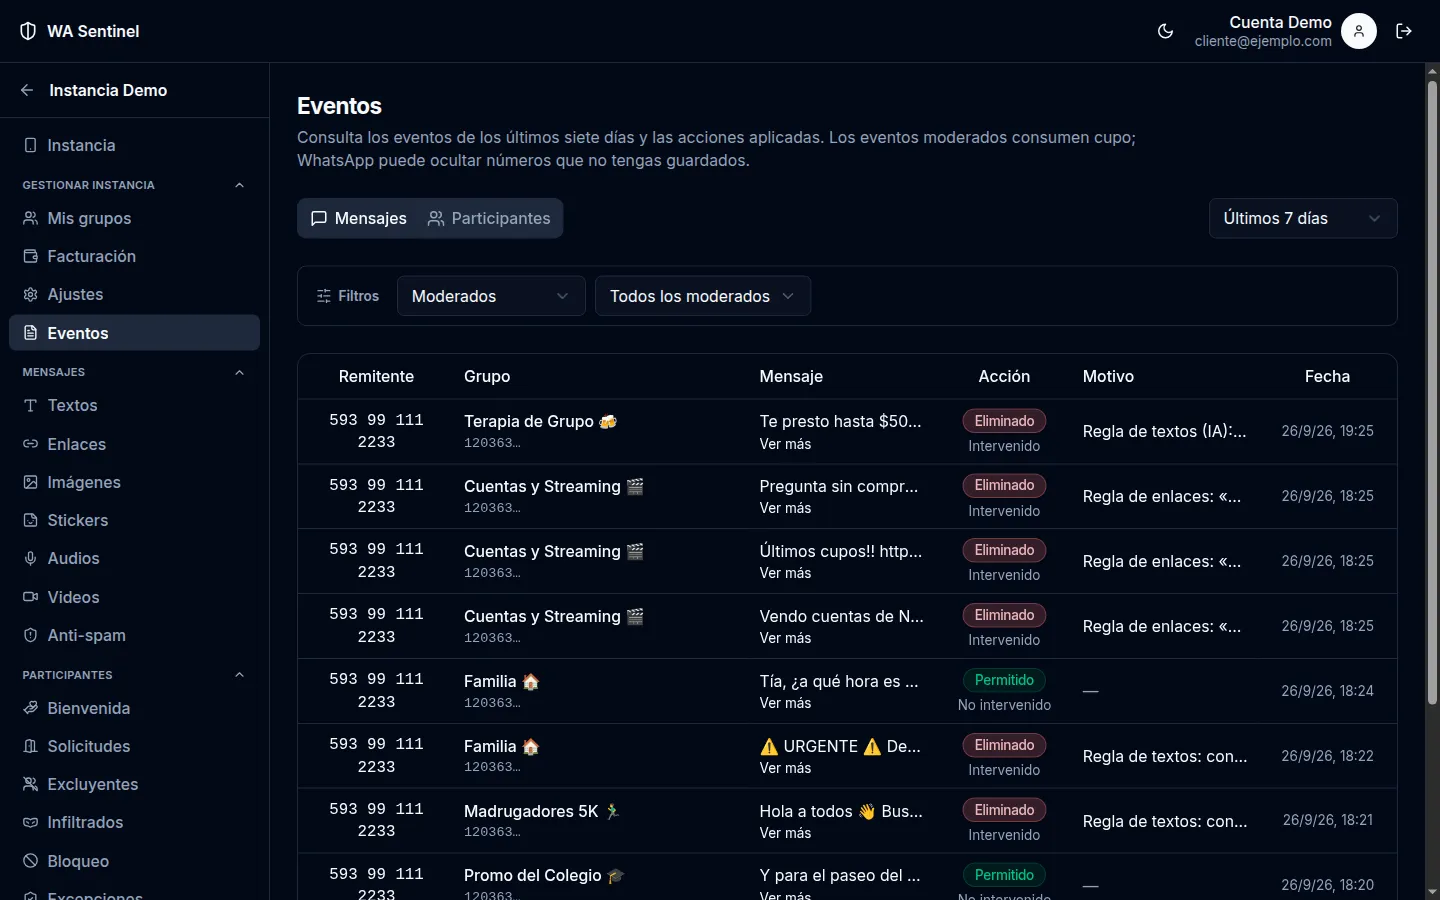Viewport: 1440px width, 900px height.
Task: Switch to the Participantes tab
Action: coord(489,218)
